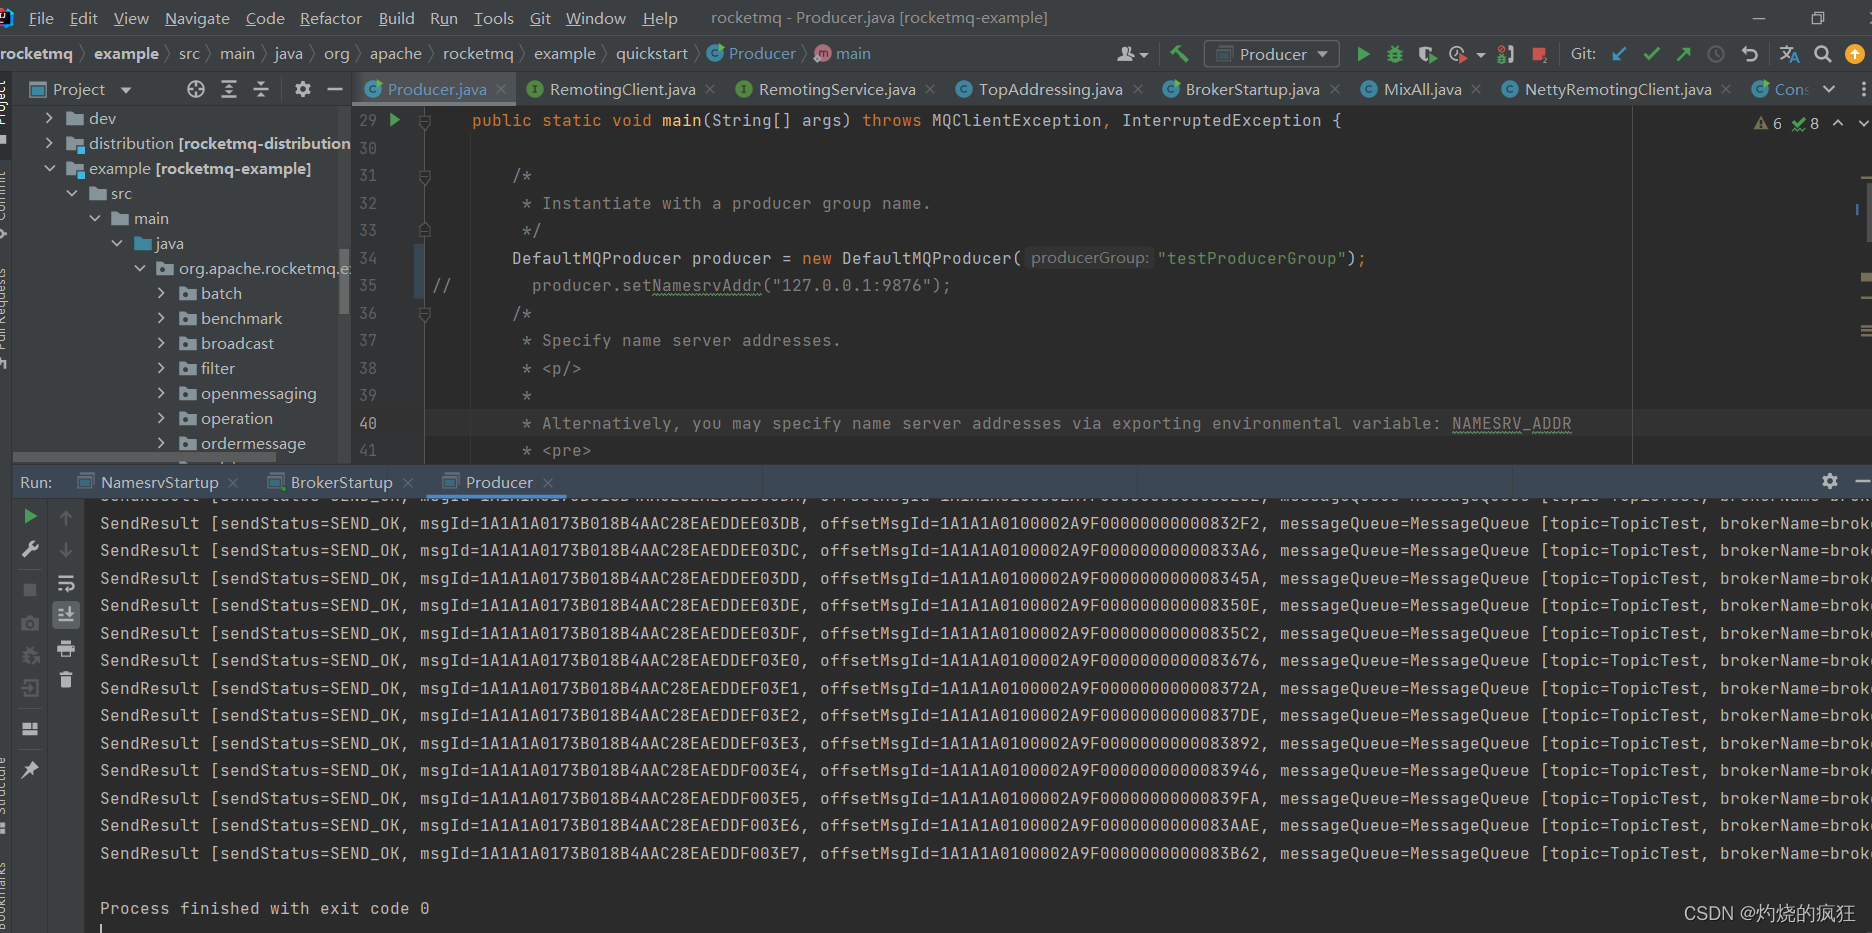Clear console with trash icon
Screen dimensions: 1872x933
(x=66, y=680)
